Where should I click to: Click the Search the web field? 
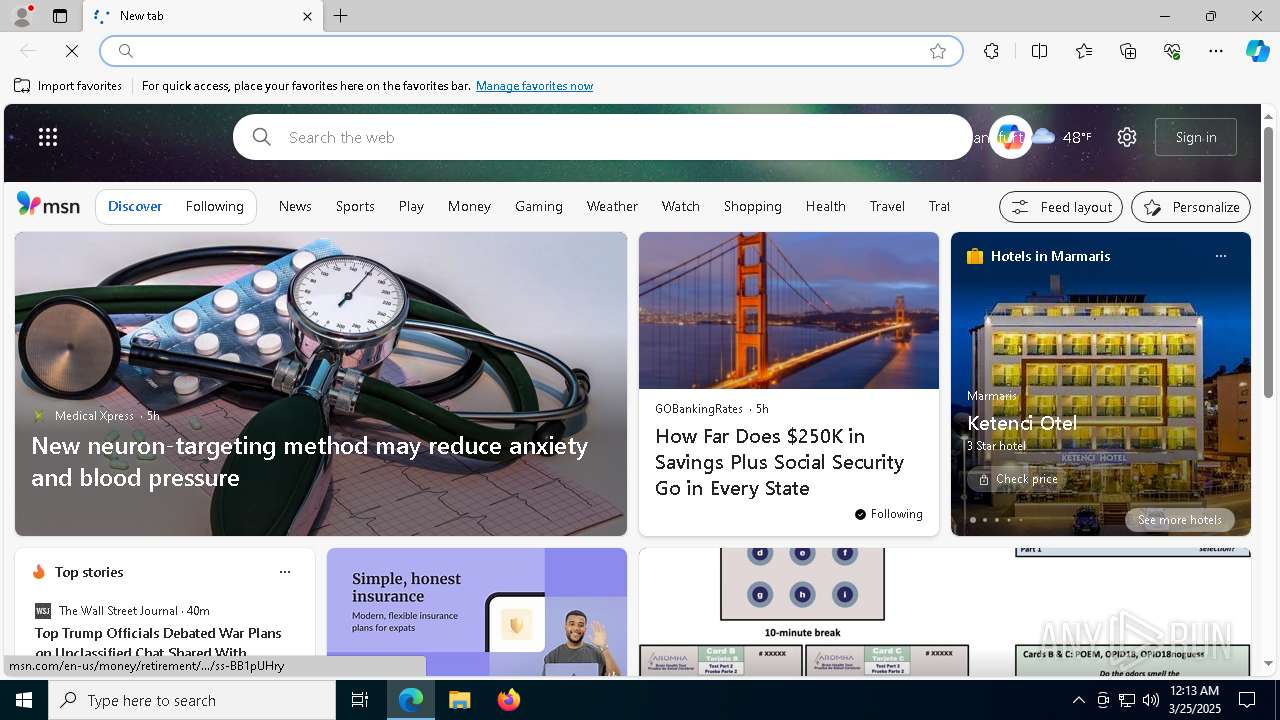(x=603, y=137)
